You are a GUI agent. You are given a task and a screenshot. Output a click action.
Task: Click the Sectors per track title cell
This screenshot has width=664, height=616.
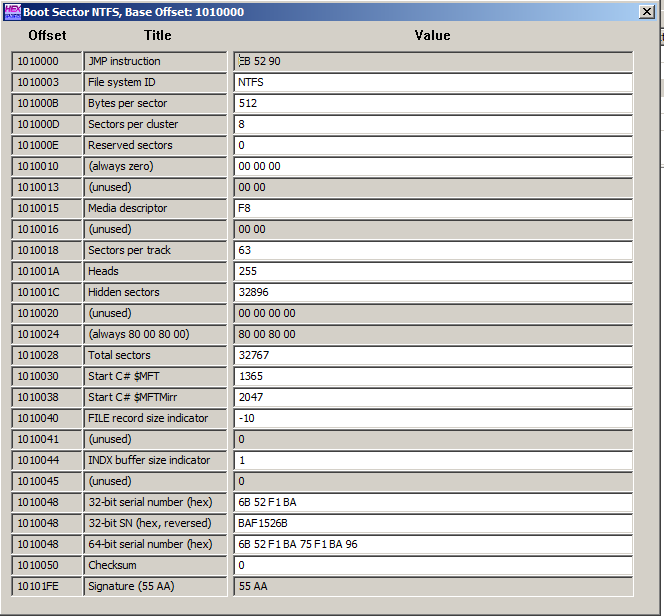pos(155,250)
